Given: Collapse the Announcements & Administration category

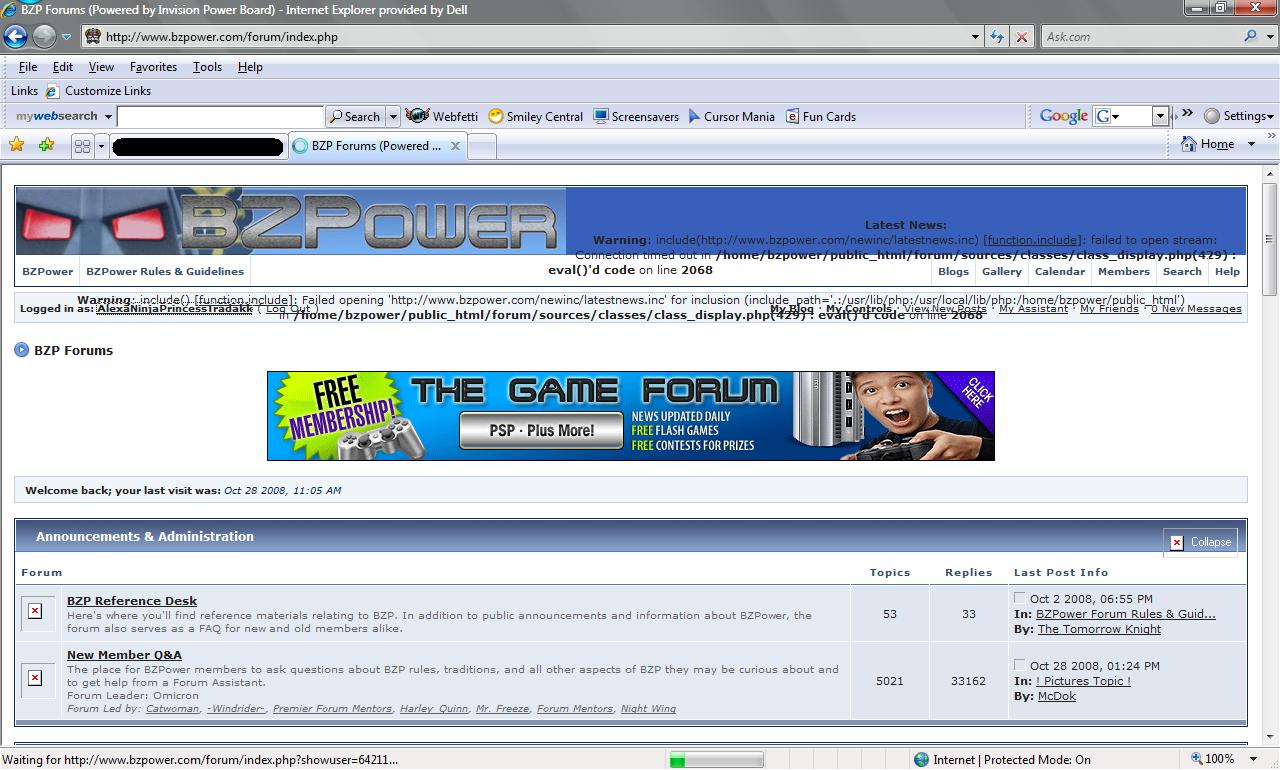Looking at the screenshot, I should (1201, 542).
